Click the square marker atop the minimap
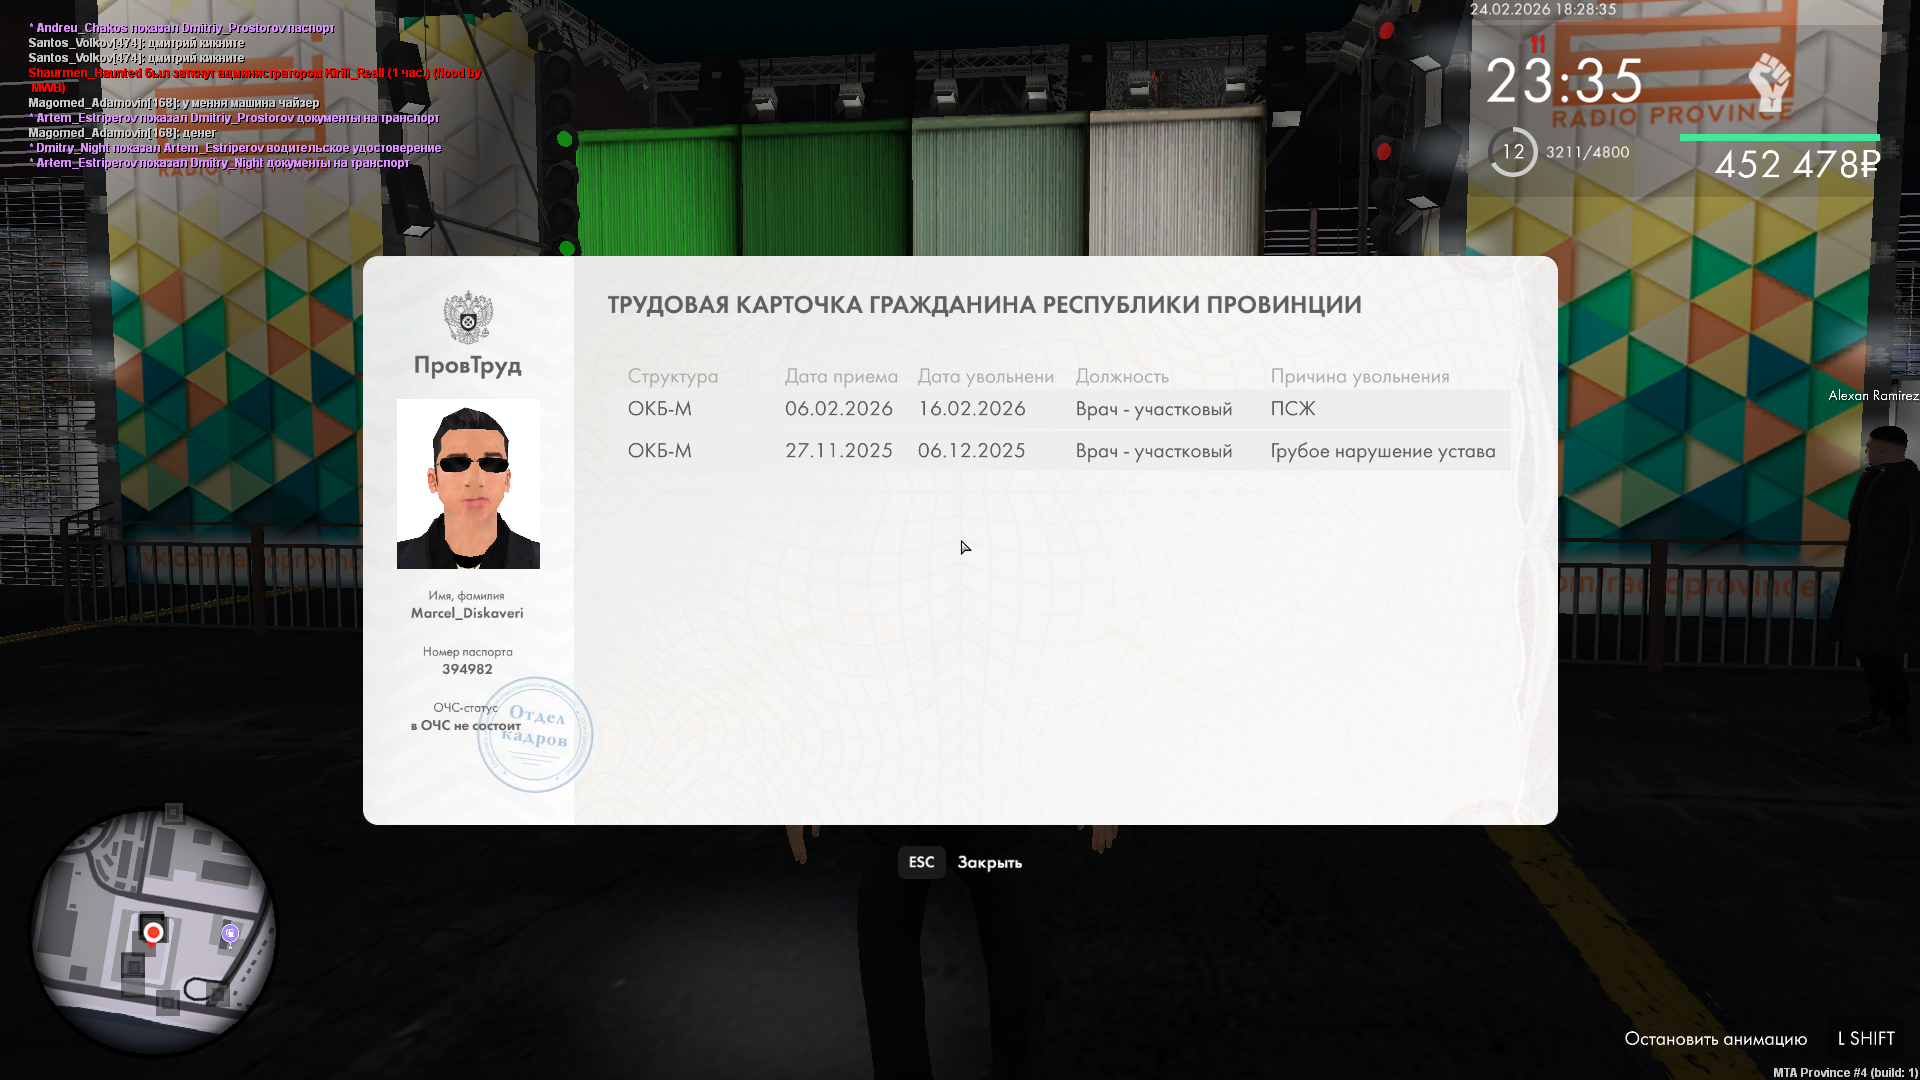Image resolution: width=1920 pixels, height=1080 pixels. click(x=173, y=812)
